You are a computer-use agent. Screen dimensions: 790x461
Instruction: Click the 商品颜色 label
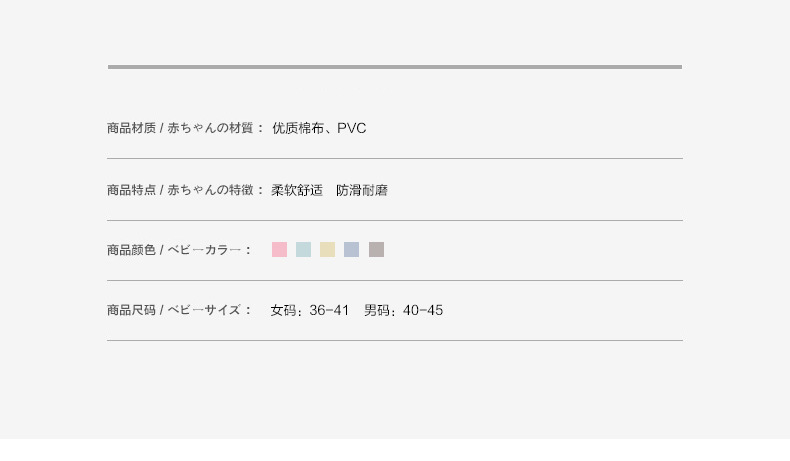131,250
